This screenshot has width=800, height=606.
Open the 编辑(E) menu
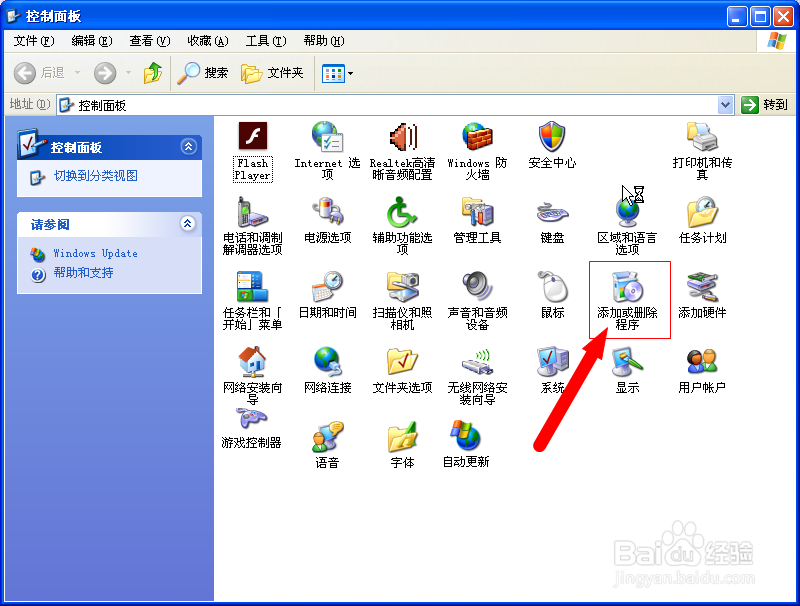click(x=92, y=41)
